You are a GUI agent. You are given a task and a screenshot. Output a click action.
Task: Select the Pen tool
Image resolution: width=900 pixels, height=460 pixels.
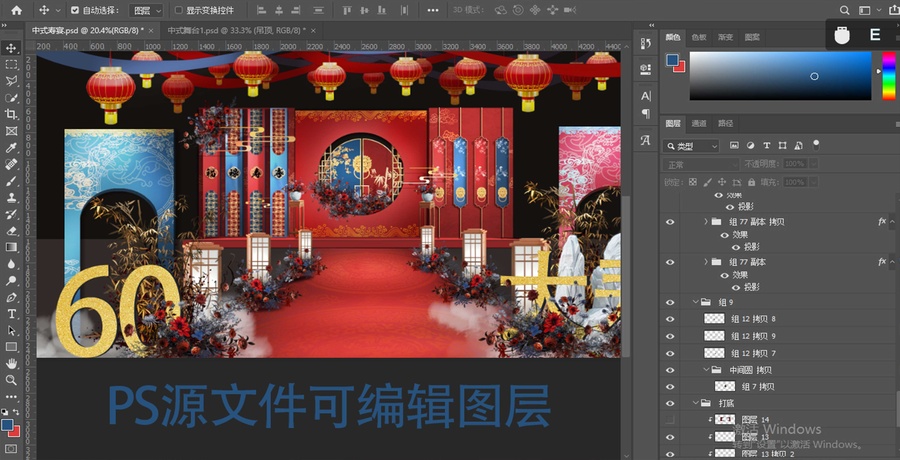click(11, 297)
